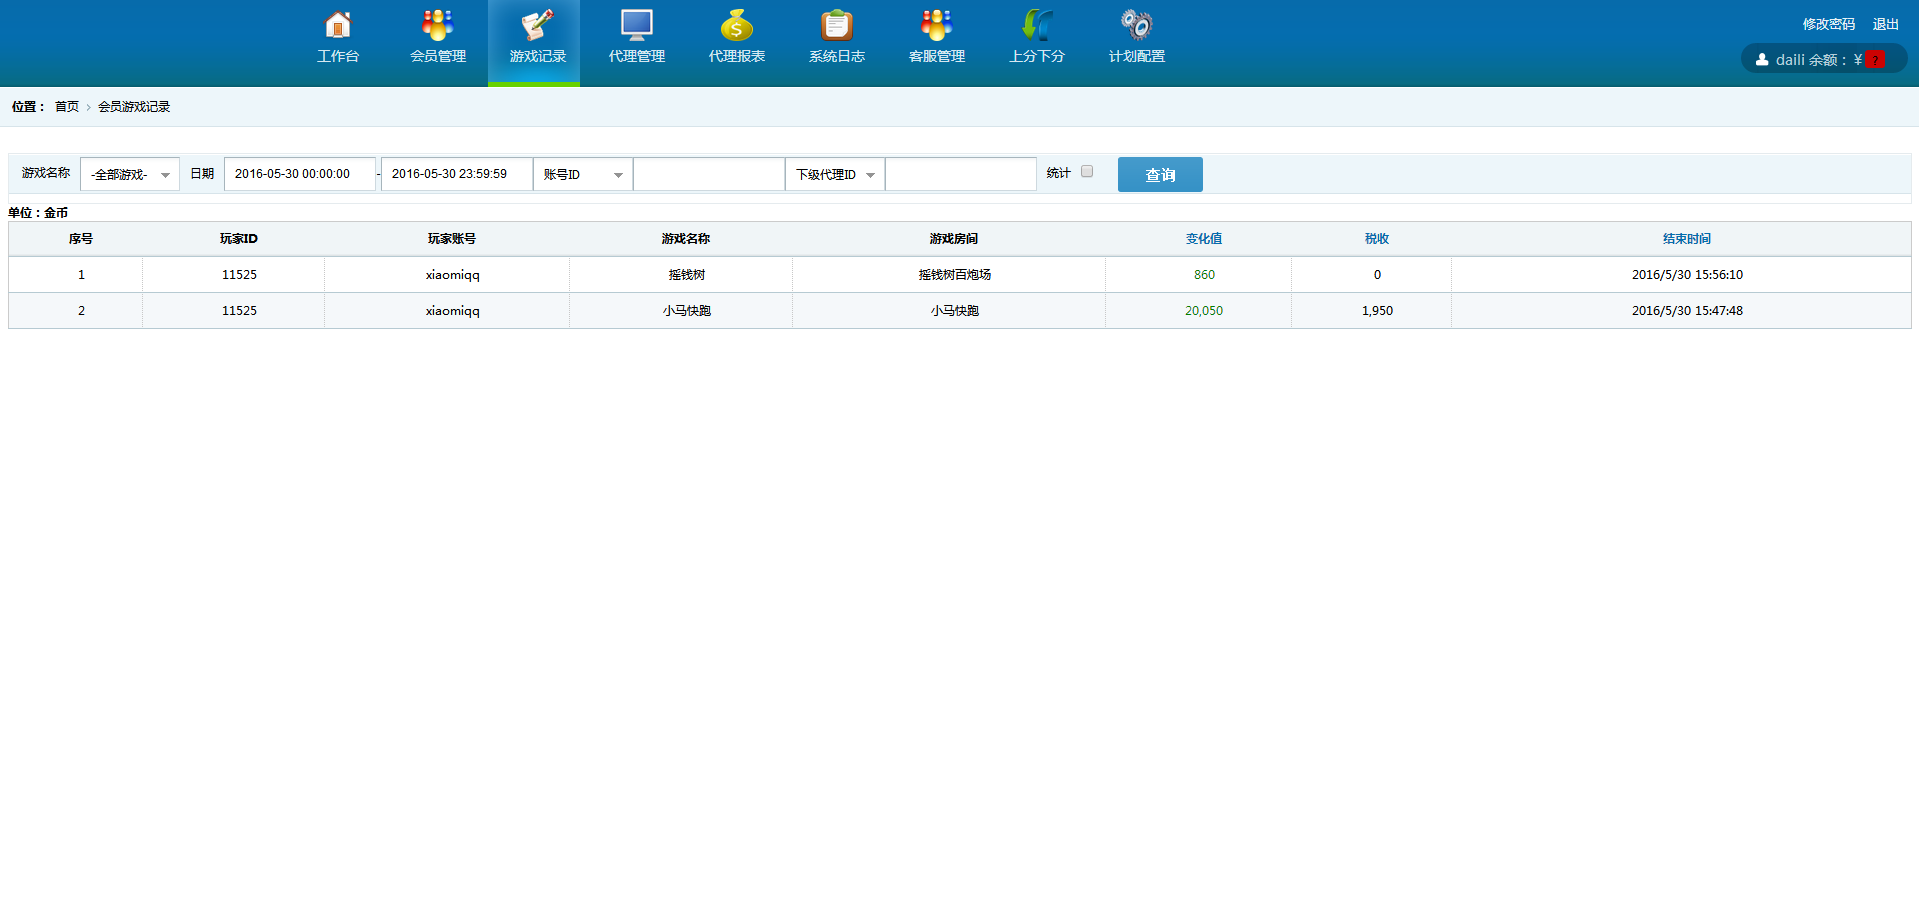Select the 游戏记录 game records icon
The width and height of the screenshot is (1919, 915).
click(x=537, y=26)
